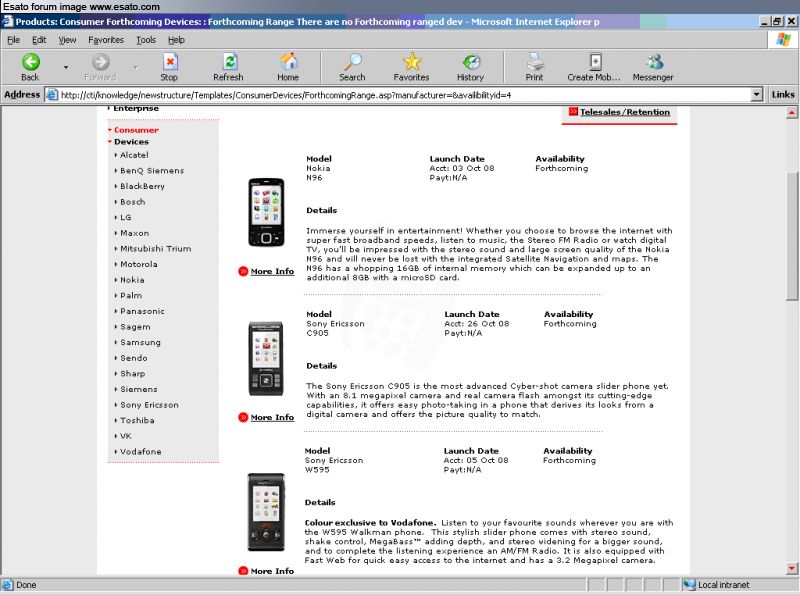This screenshot has height=595, width=800.
Task: Open the Telesales/Retention link
Action: click(624, 112)
